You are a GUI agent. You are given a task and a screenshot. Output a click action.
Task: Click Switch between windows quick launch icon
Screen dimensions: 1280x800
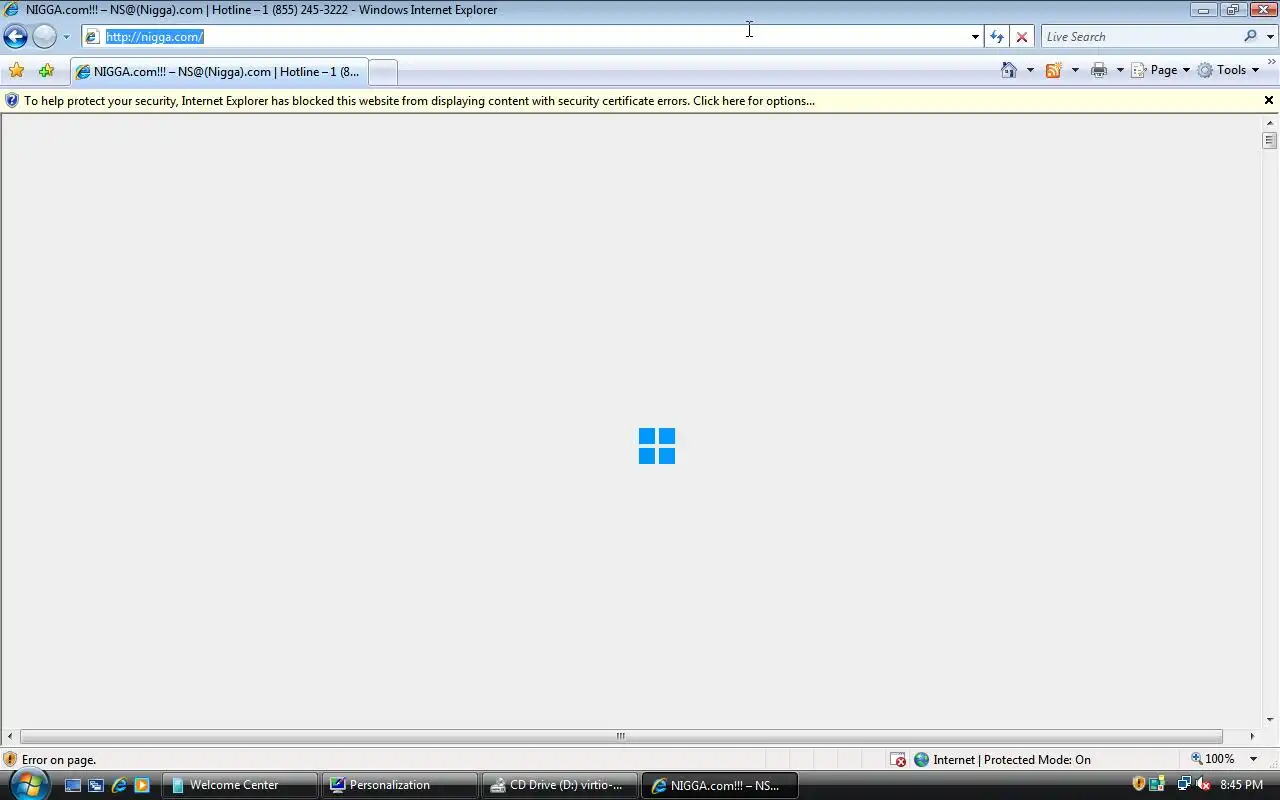click(x=96, y=785)
